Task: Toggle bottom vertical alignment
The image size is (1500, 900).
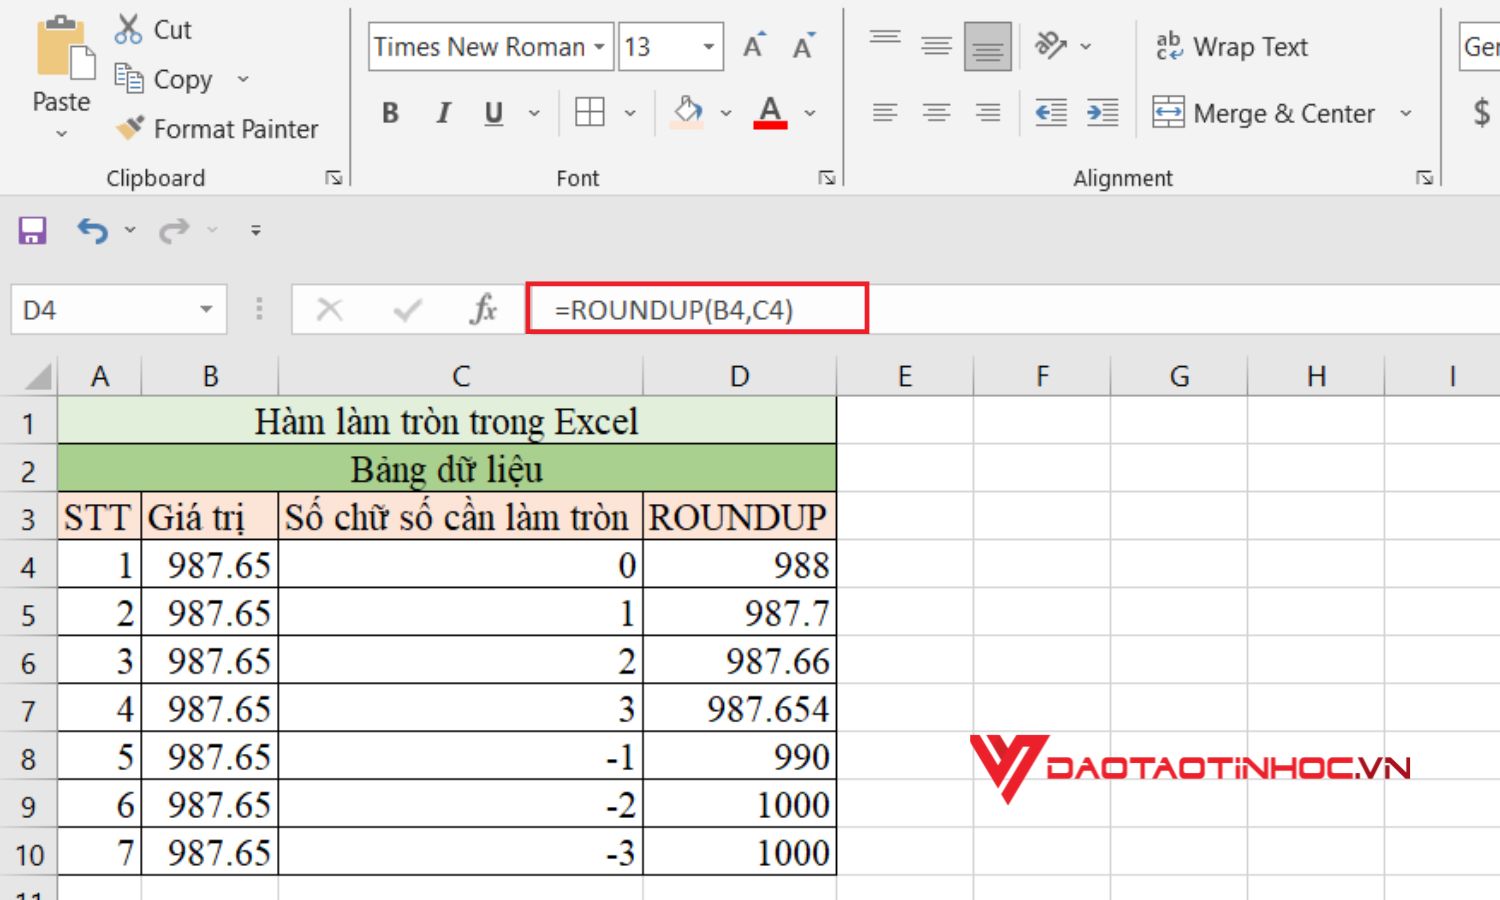Action: (986, 44)
